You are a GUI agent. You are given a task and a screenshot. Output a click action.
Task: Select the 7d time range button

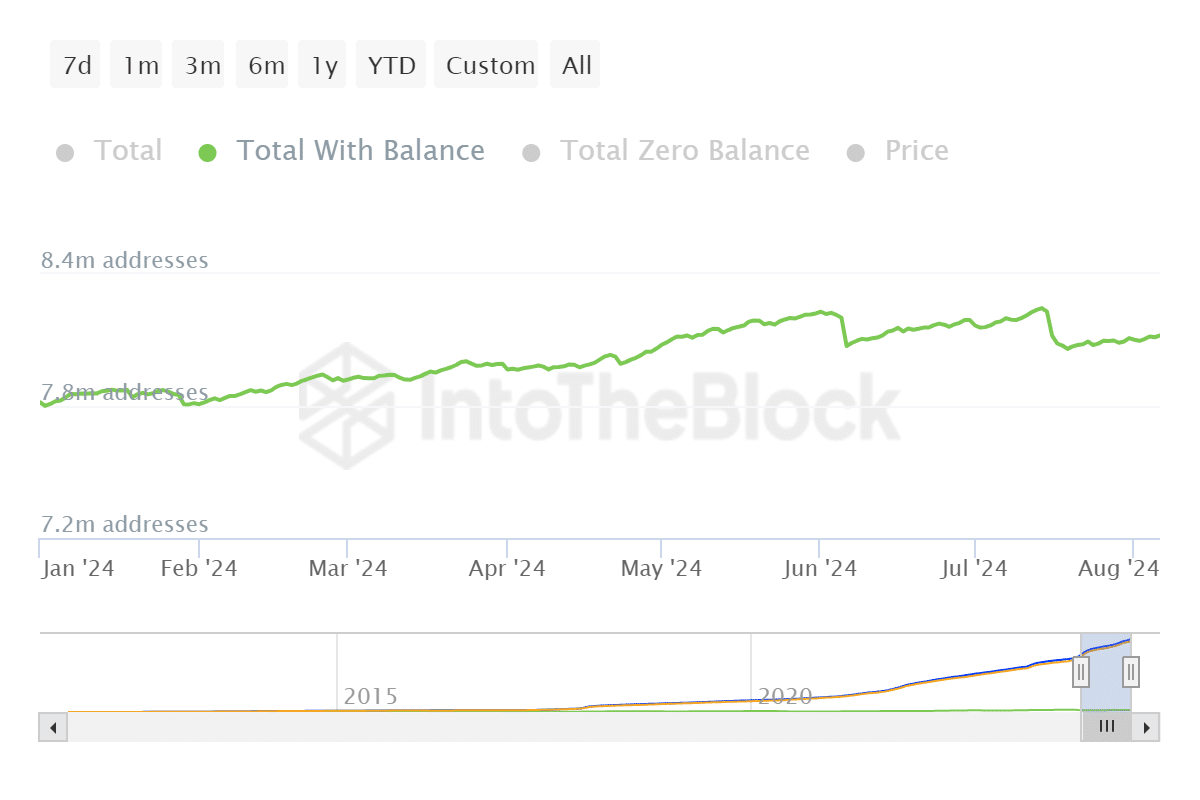click(76, 66)
